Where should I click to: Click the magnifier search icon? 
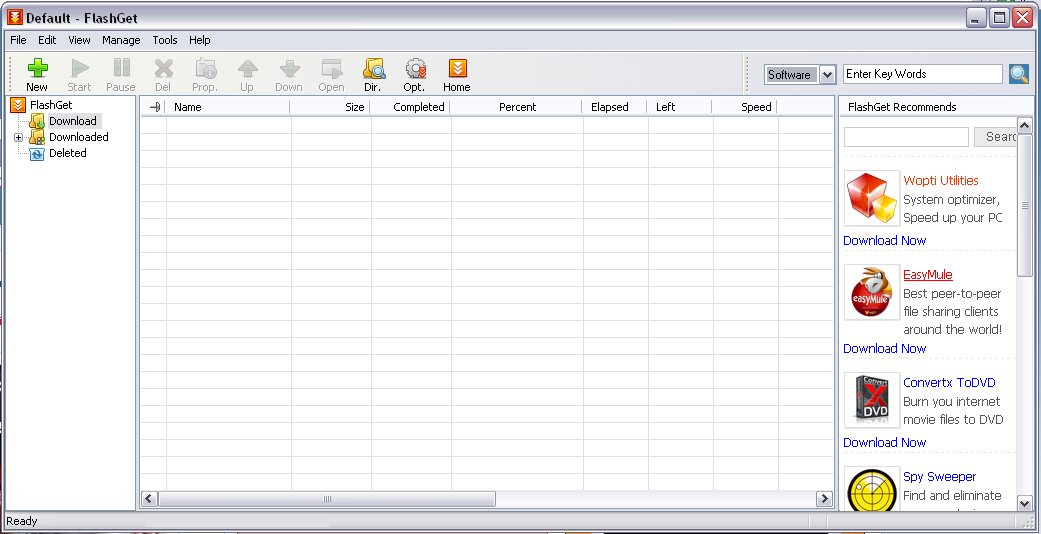click(x=1019, y=74)
